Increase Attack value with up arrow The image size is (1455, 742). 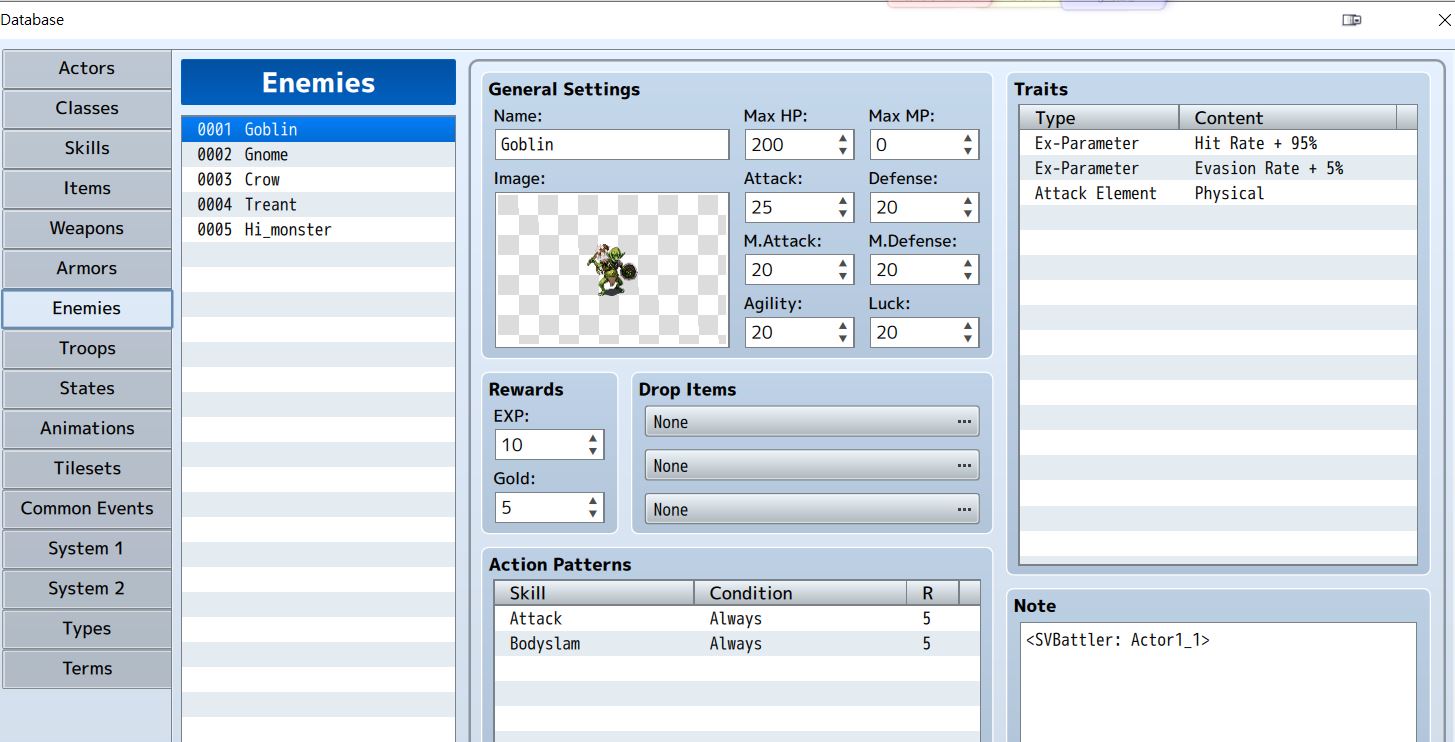point(843,201)
